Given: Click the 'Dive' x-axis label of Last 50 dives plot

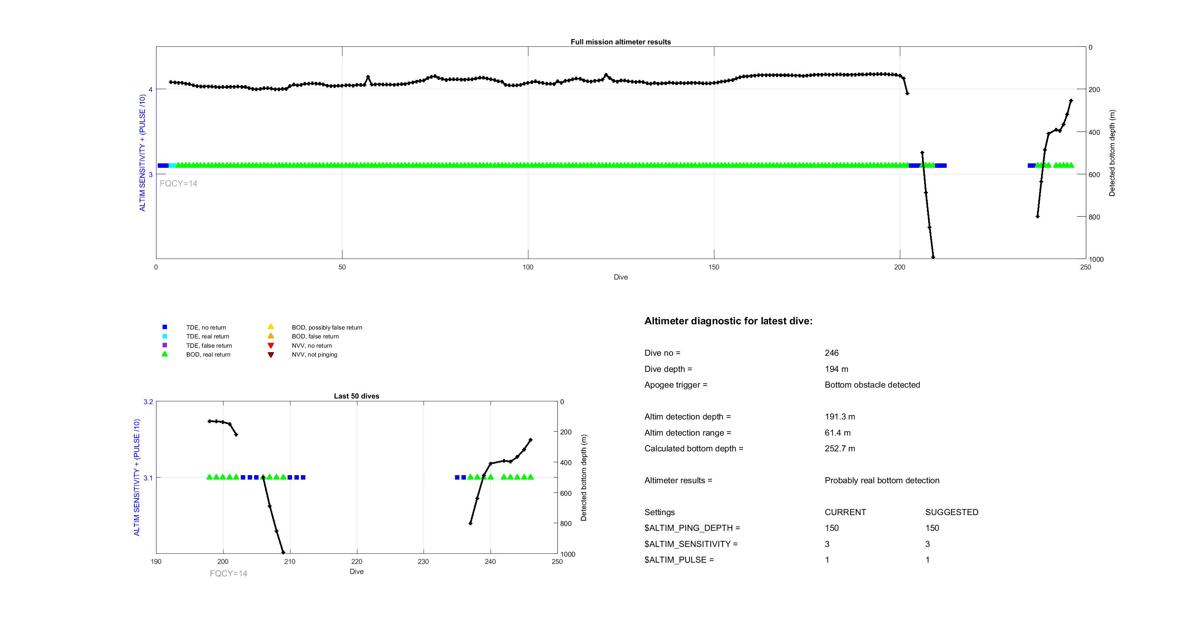Looking at the screenshot, I should click(356, 572).
